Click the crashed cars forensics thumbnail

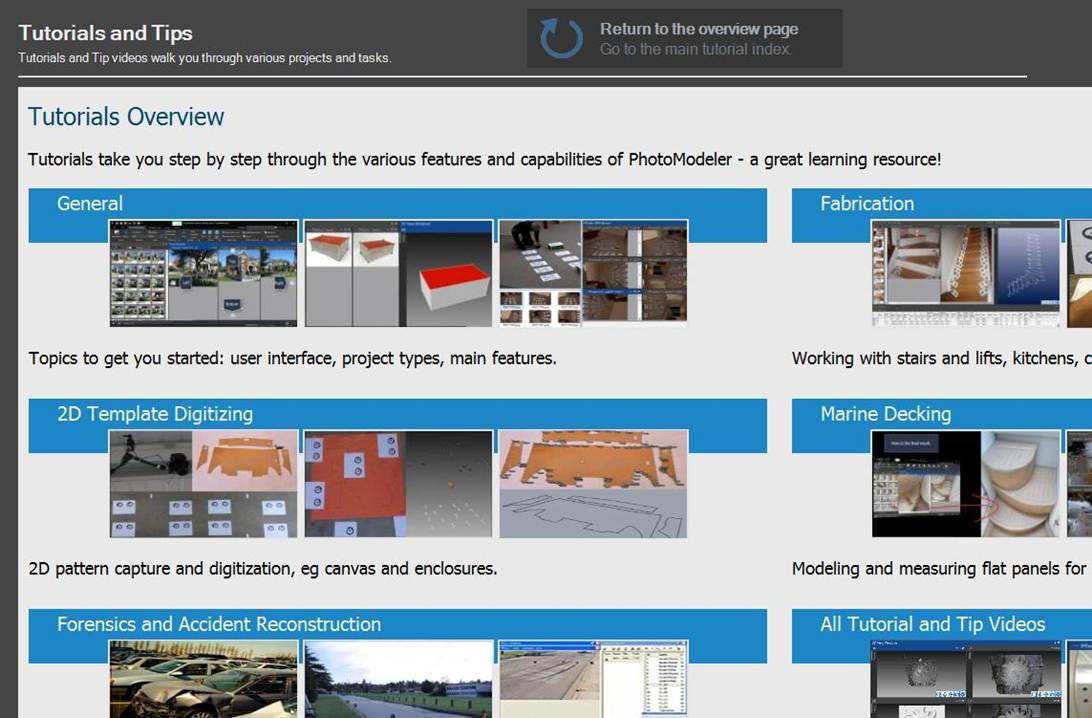(x=204, y=679)
